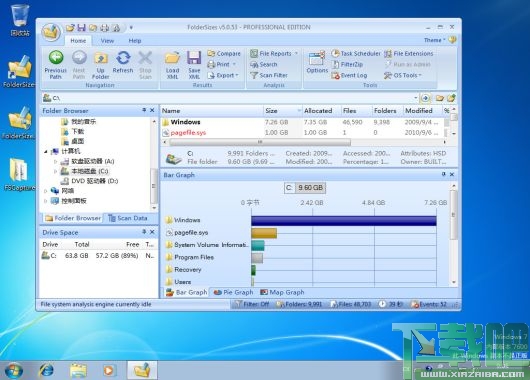The width and height of the screenshot is (530, 380).
Task: Click the C: drive row in Drive Space
Action: [98, 256]
